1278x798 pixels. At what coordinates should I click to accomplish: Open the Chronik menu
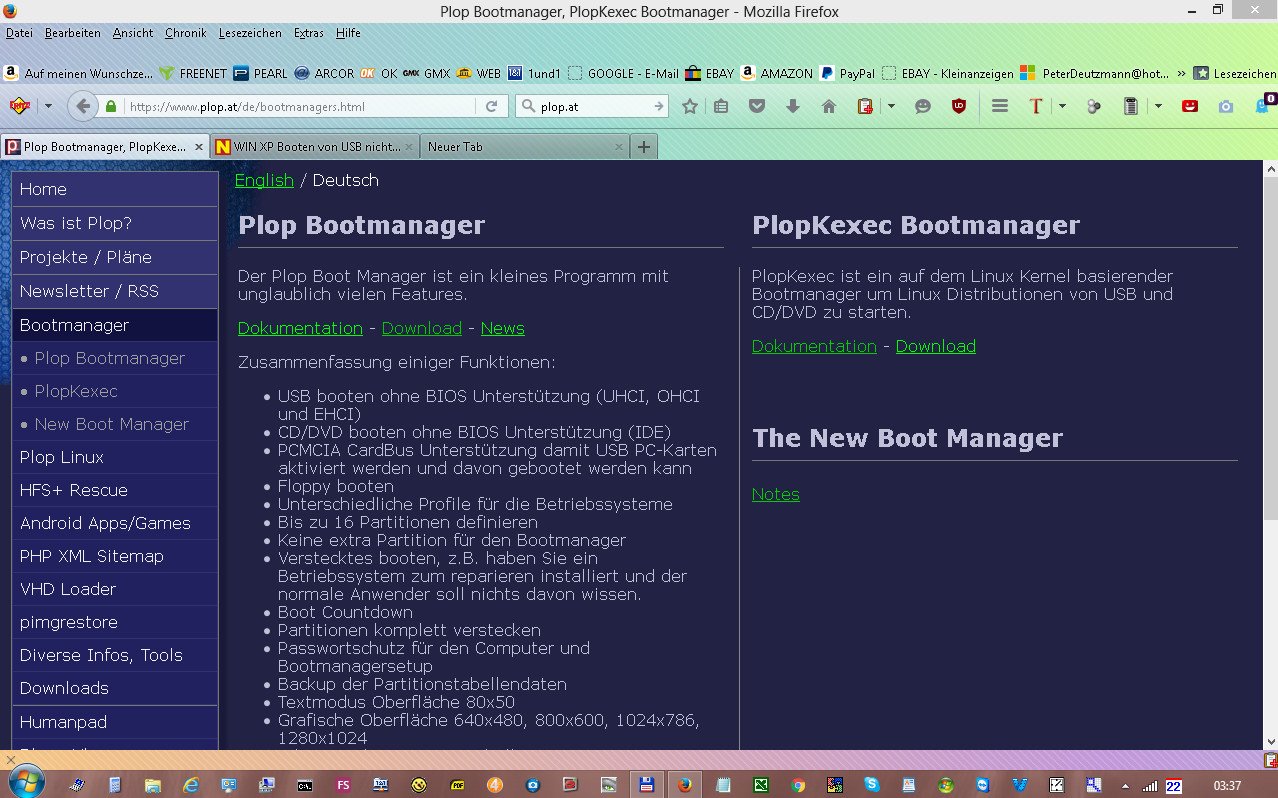click(x=185, y=33)
